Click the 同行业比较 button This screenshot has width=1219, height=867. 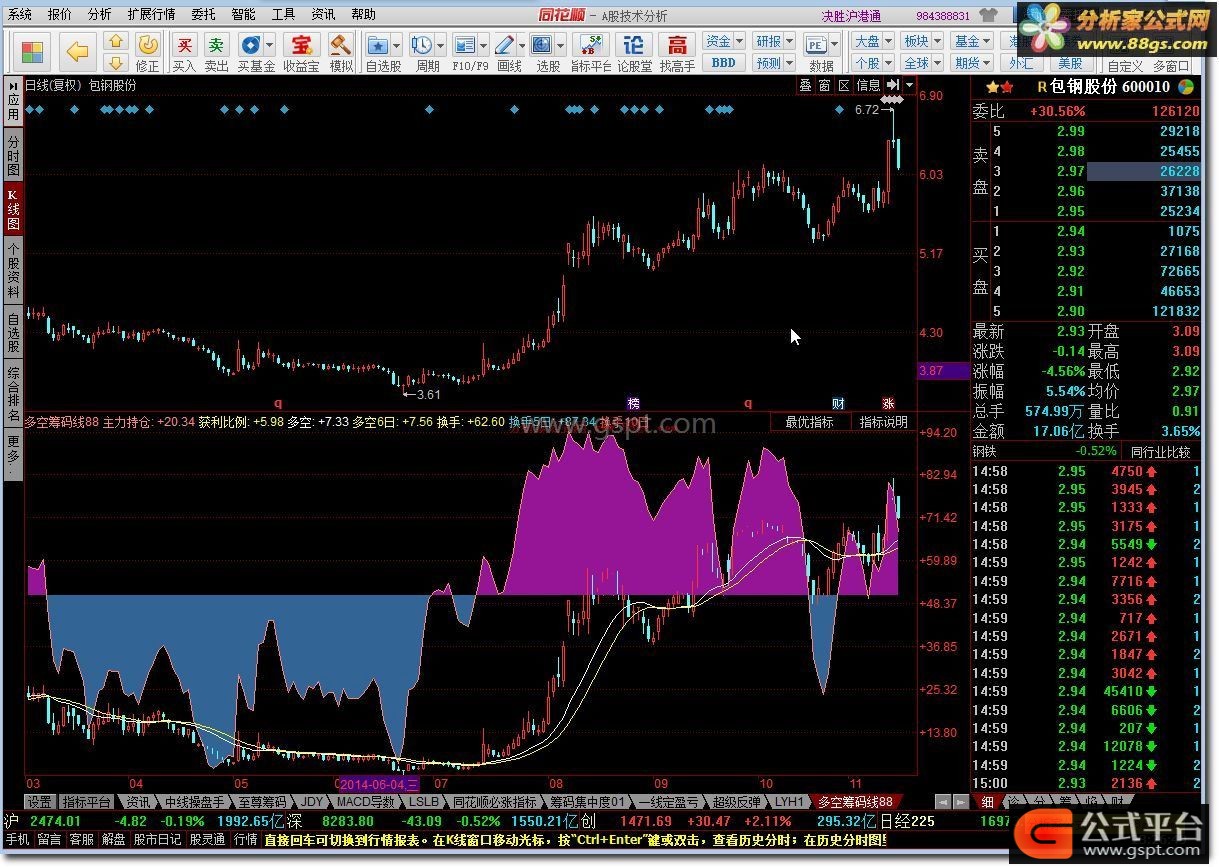1160,452
